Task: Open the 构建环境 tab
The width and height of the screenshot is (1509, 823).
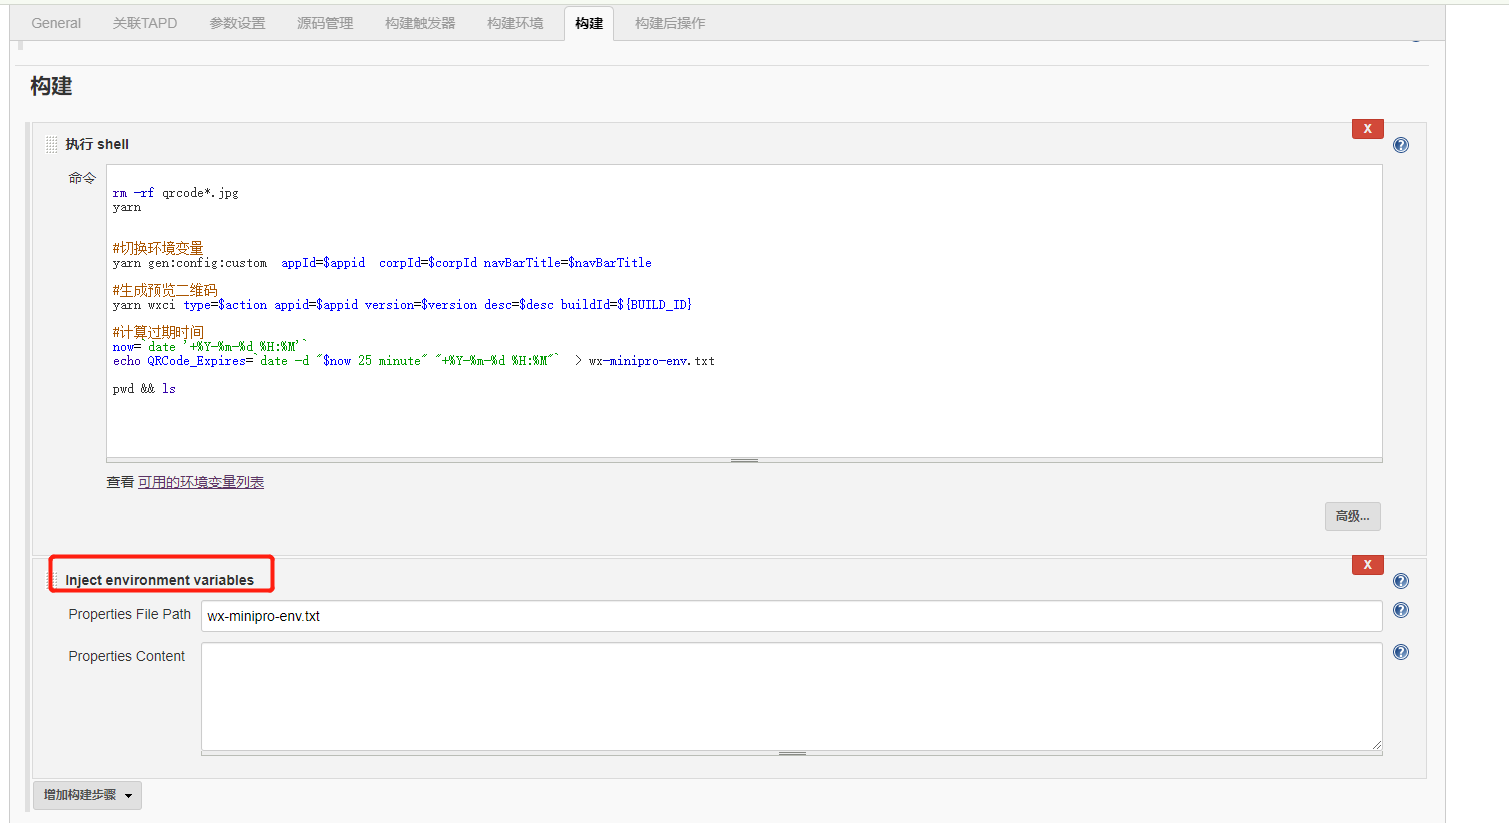Action: tap(514, 22)
